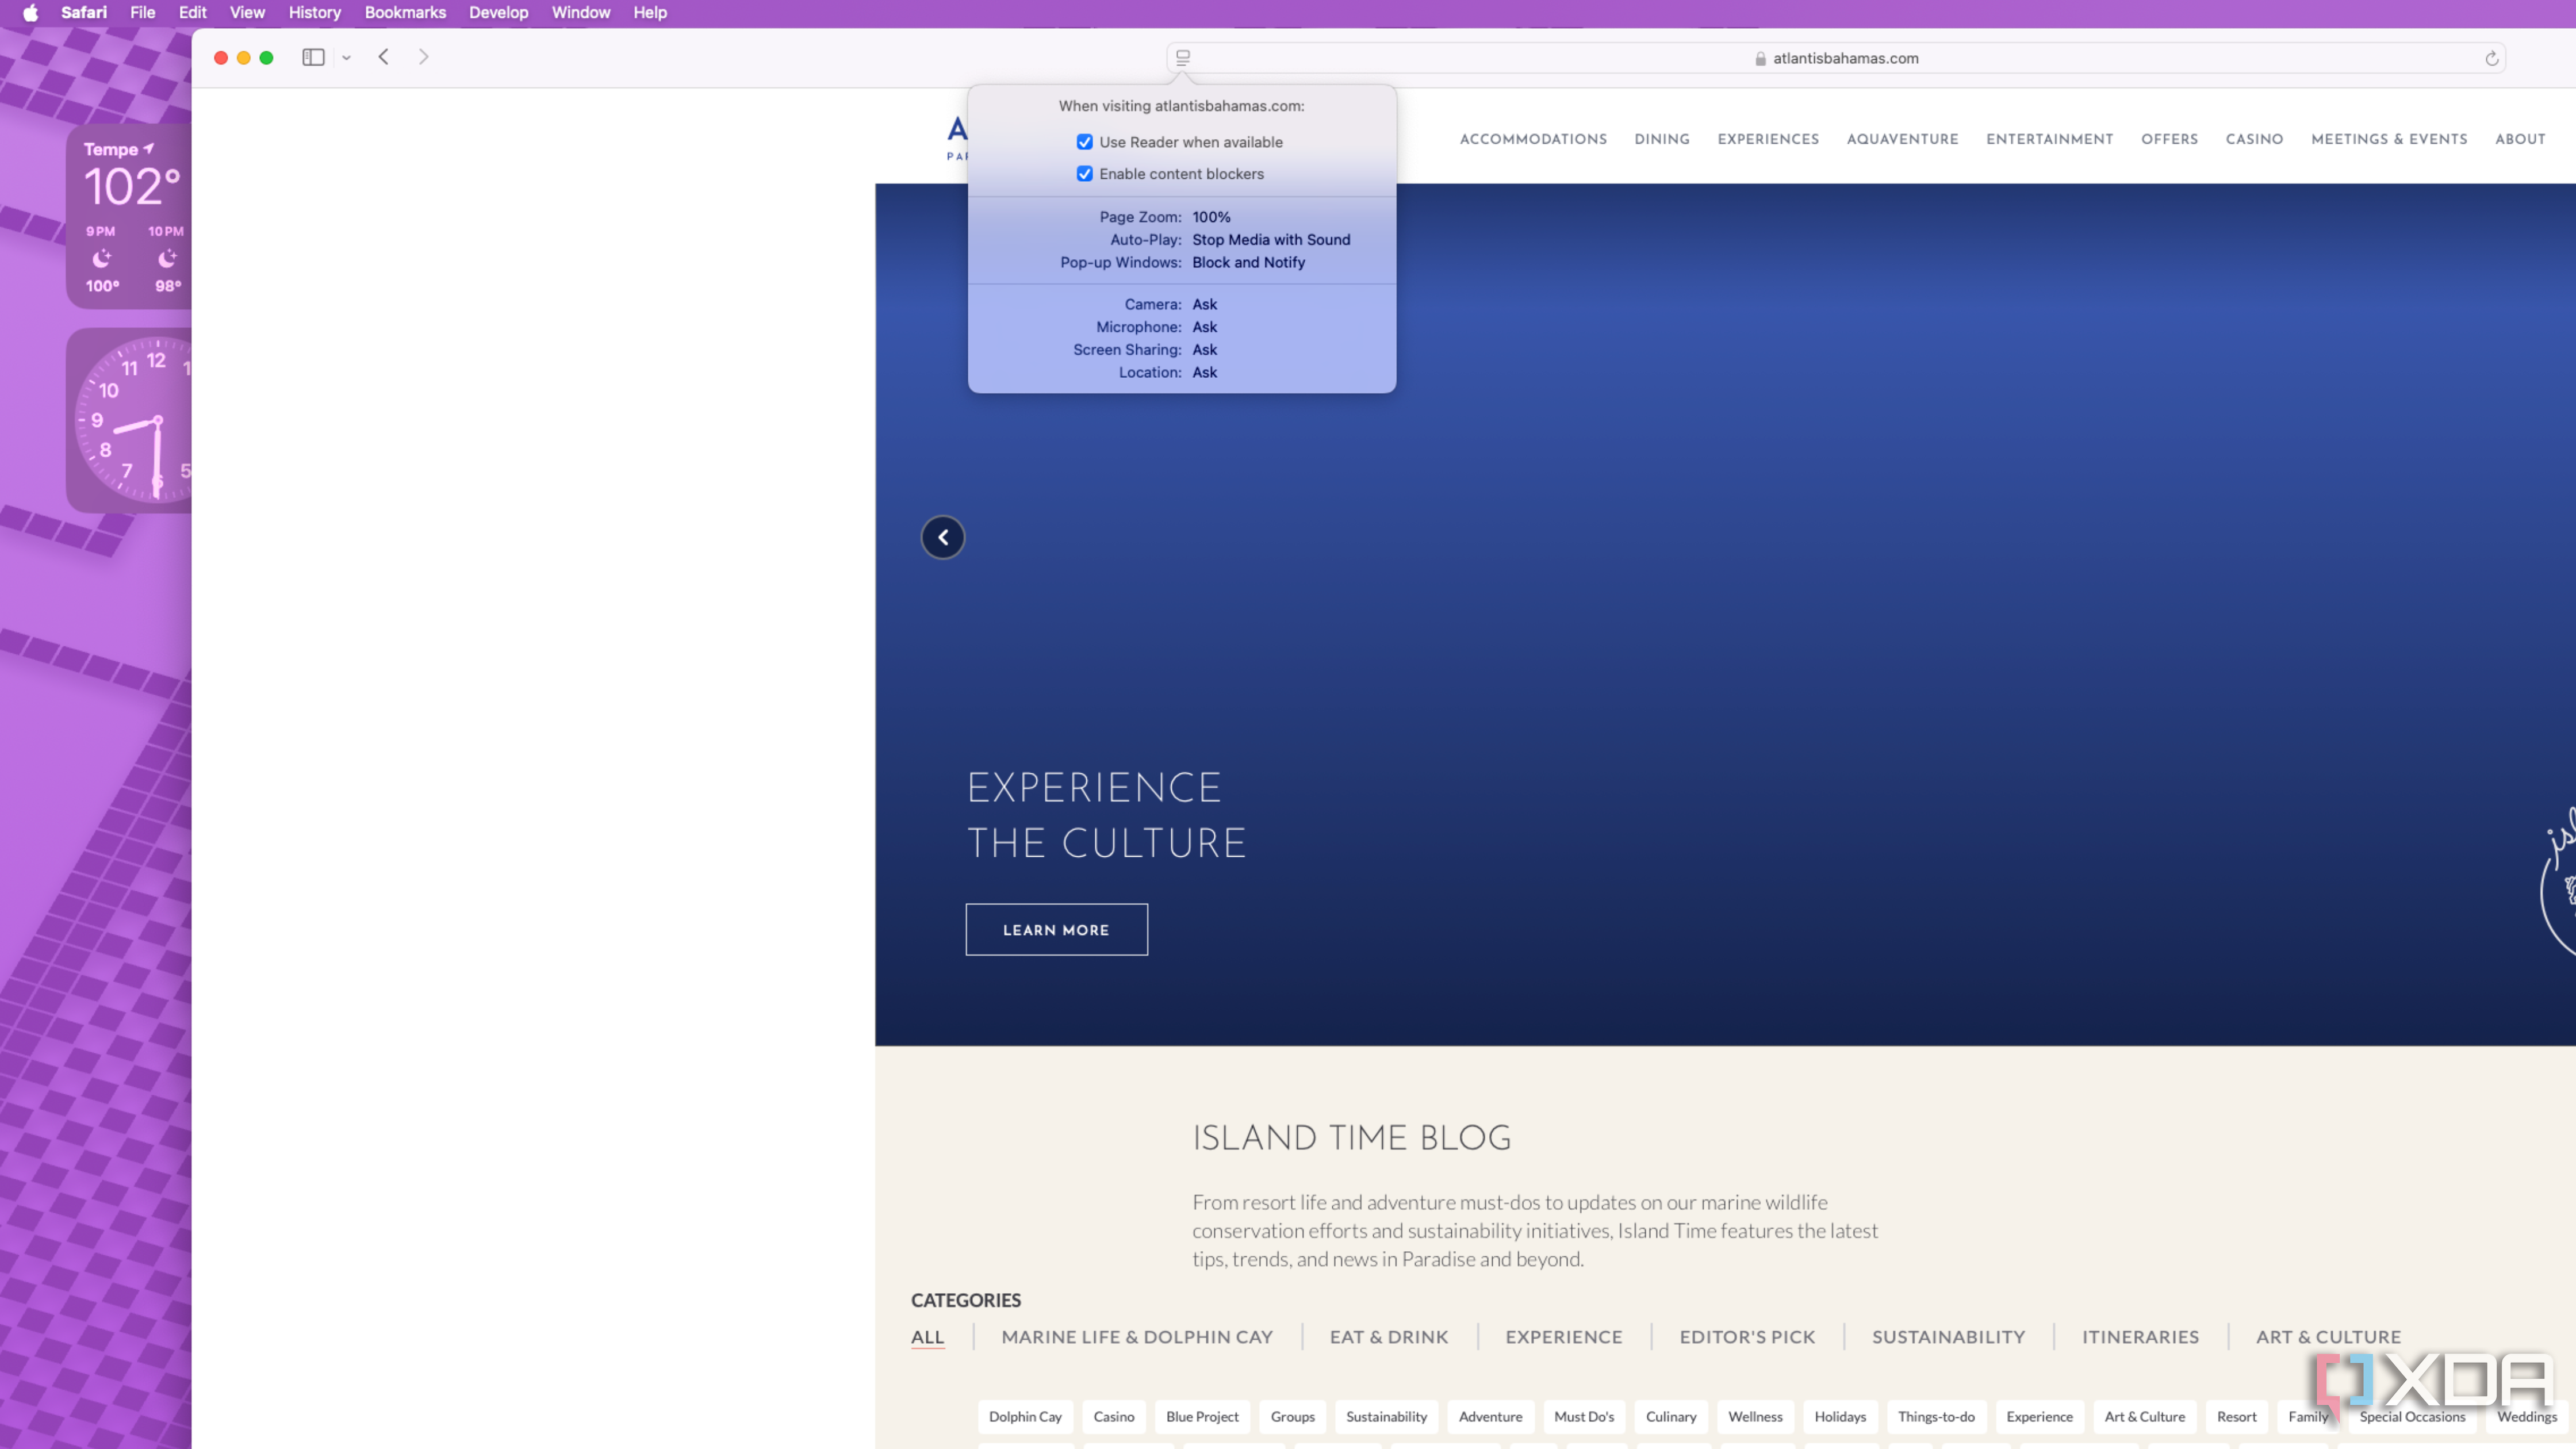Click the Must Do's tag

coord(1583,1417)
